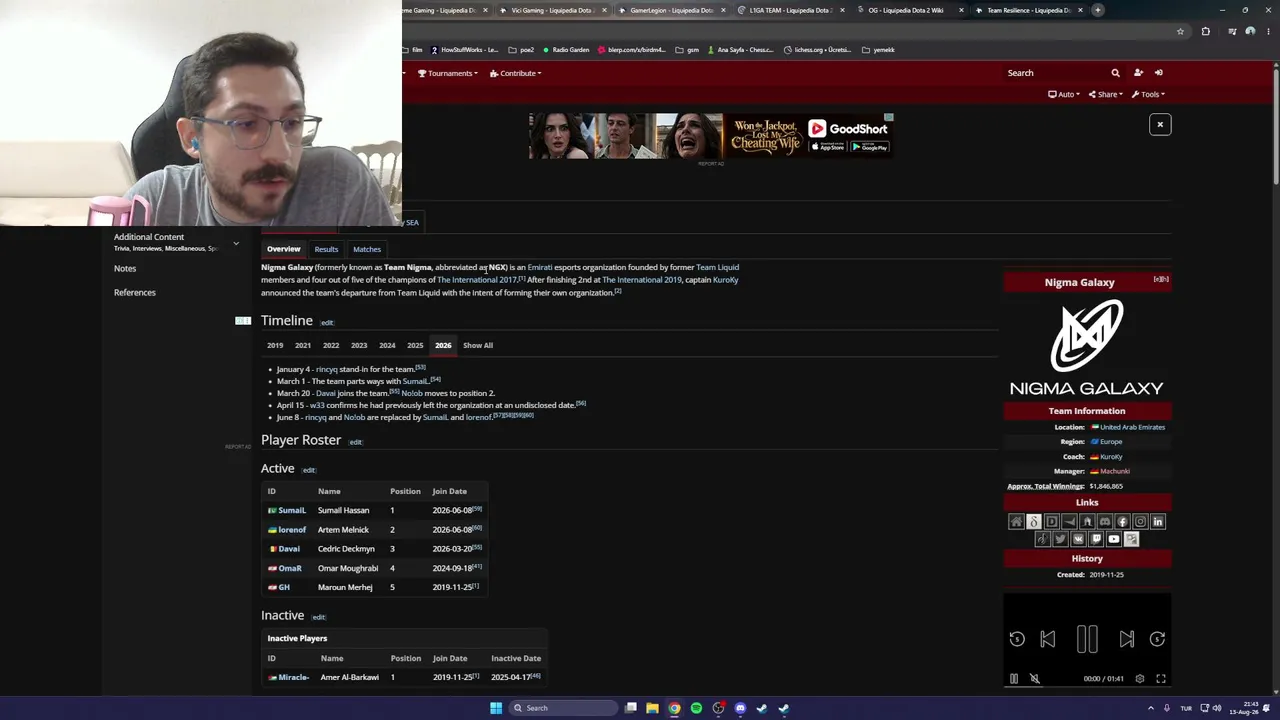
Task: Unmute the video player audio
Action: point(1035,679)
